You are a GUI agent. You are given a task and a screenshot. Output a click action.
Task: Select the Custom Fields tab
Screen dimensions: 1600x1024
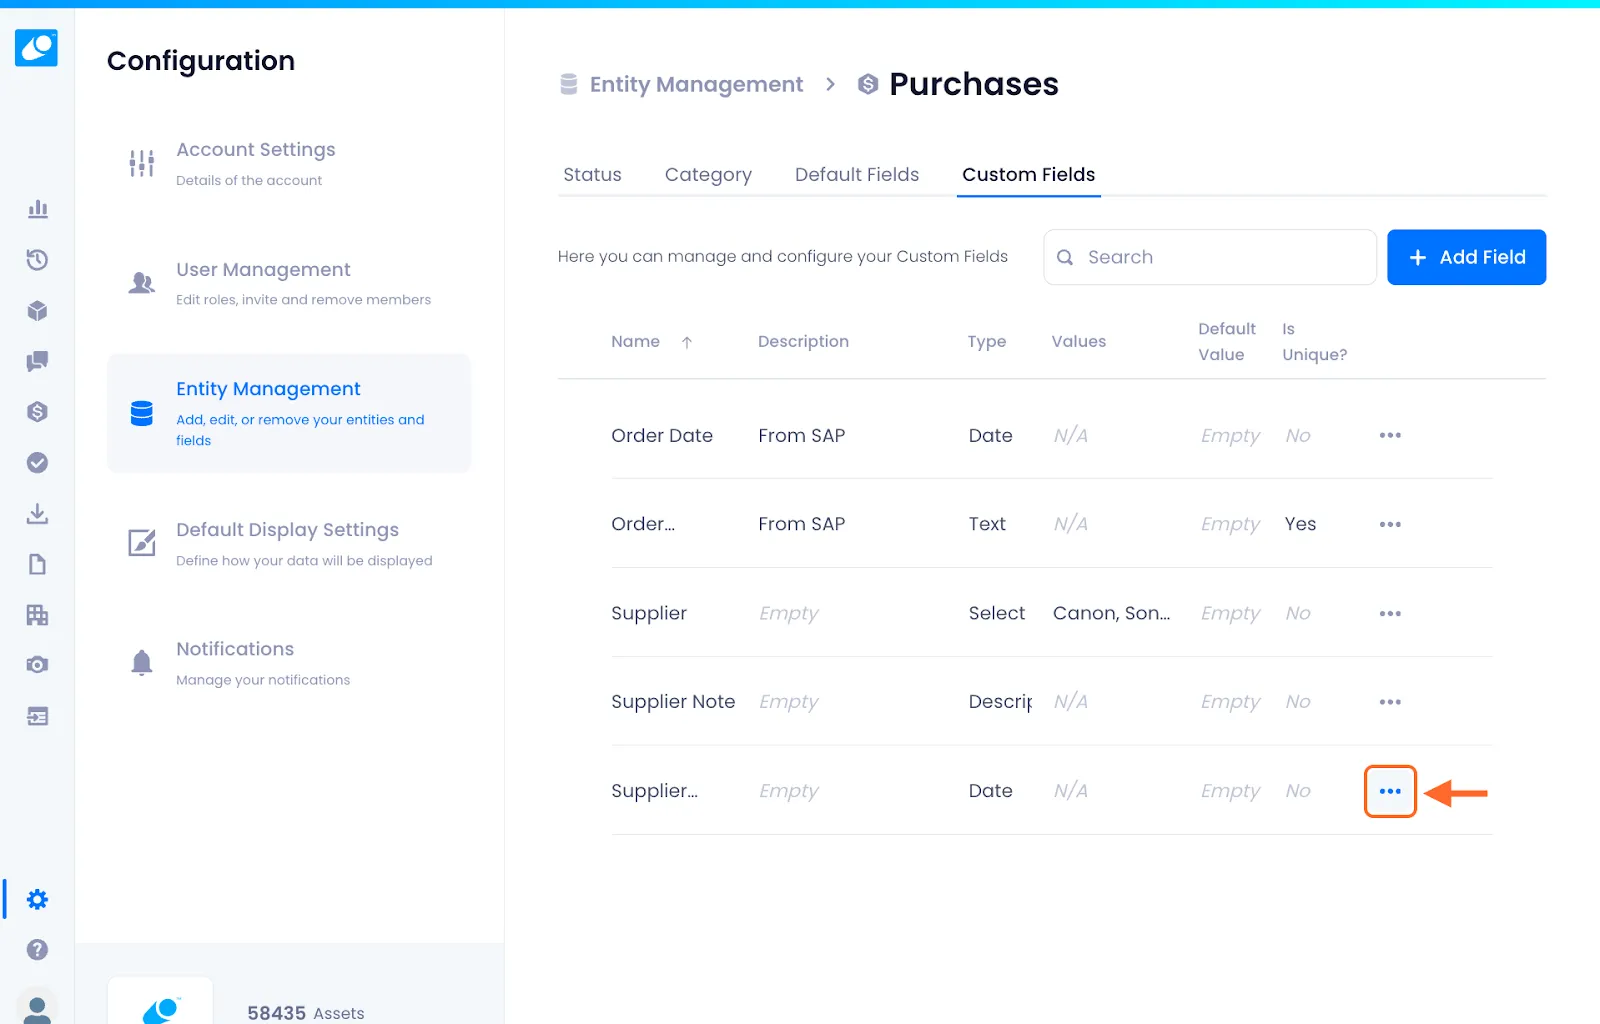tap(1028, 175)
